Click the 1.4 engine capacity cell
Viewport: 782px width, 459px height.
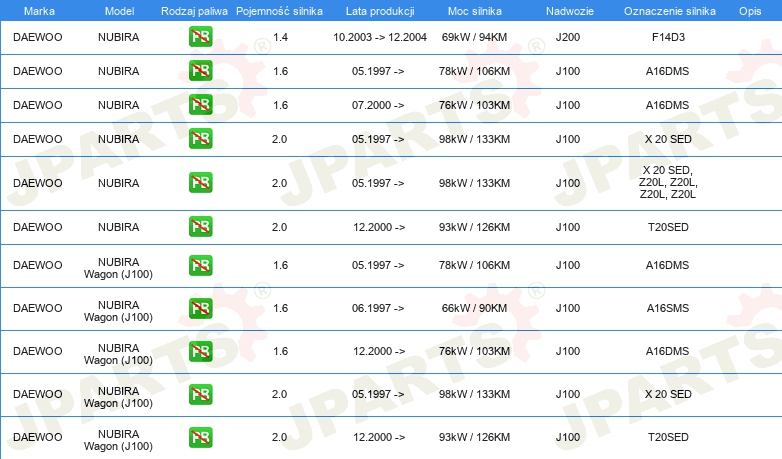click(x=280, y=37)
